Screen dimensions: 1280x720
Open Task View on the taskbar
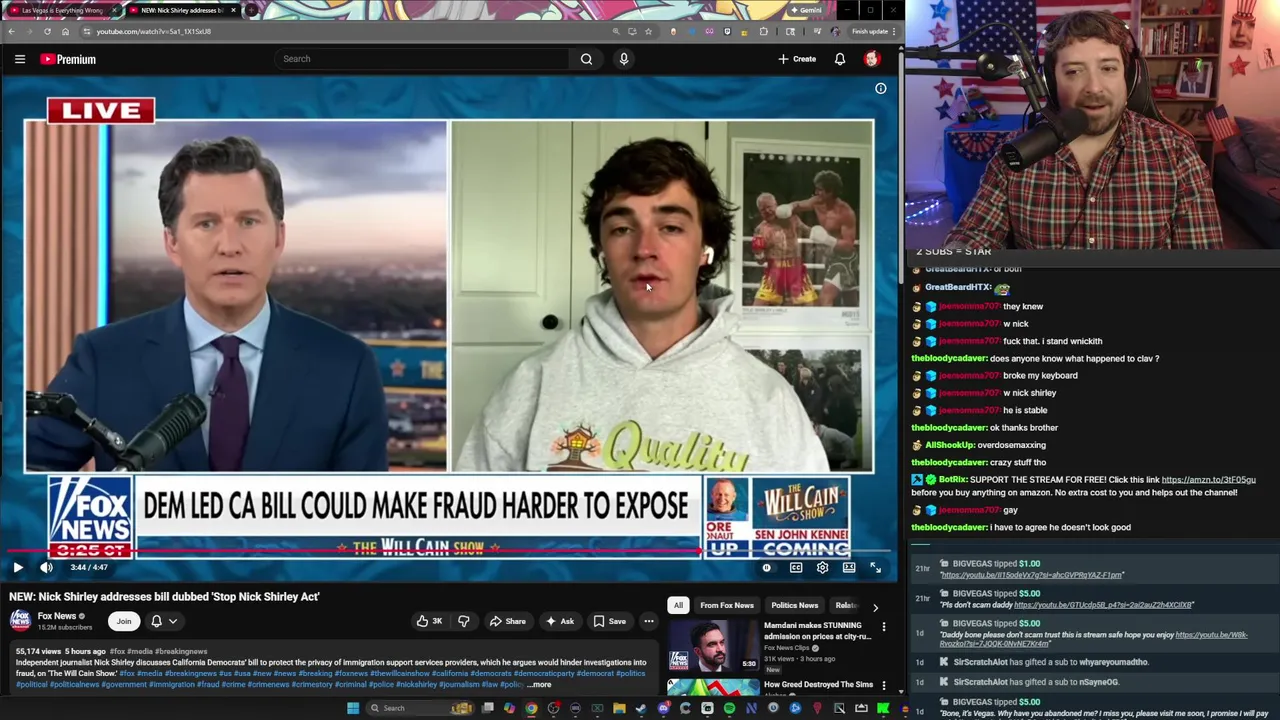(487, 708)
